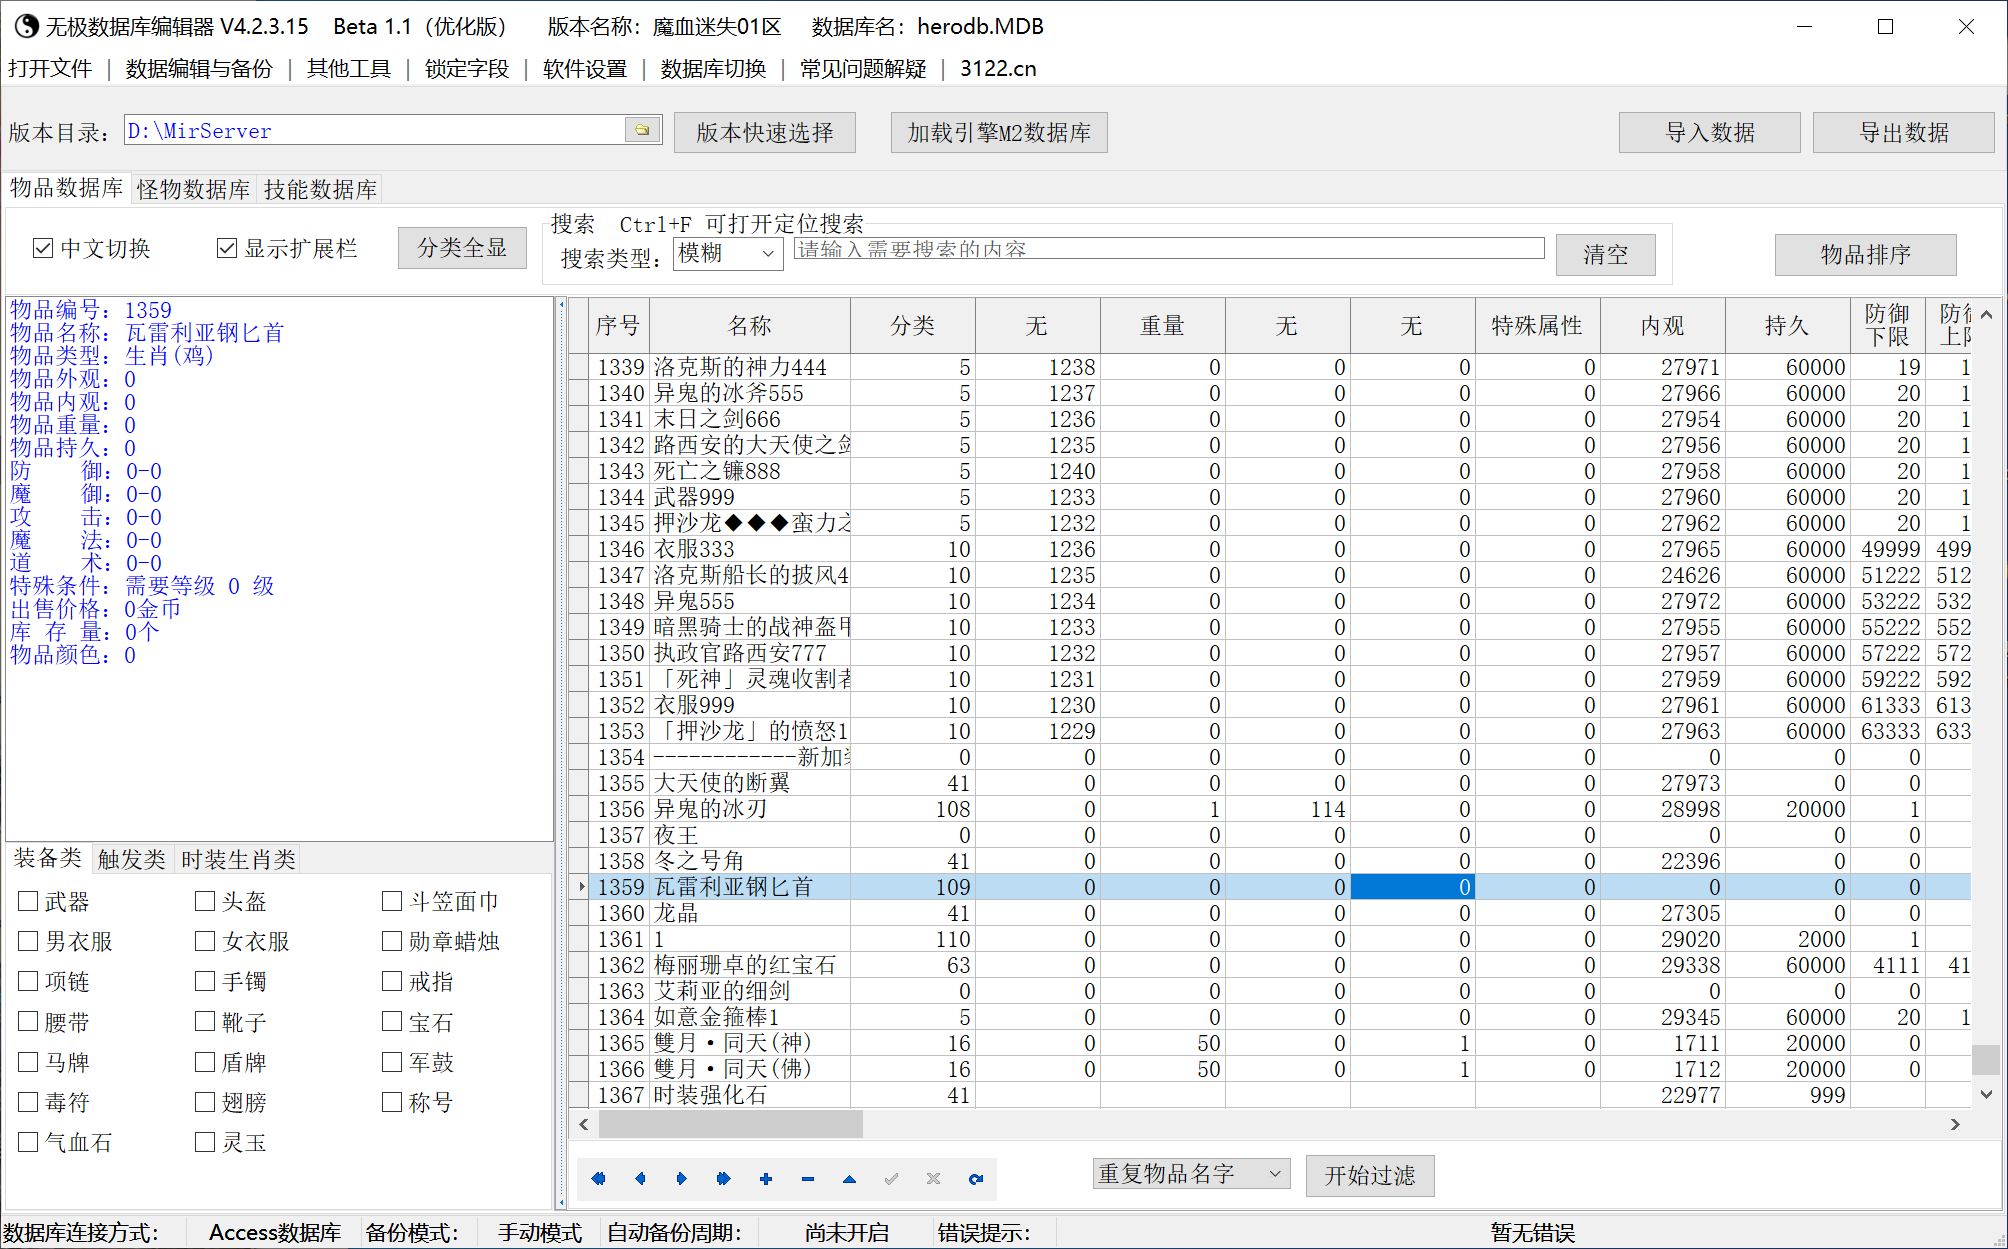Click horizontal scrollbar thumb of grid
Screen dimensions: 2008x1249
(731, 1124)
